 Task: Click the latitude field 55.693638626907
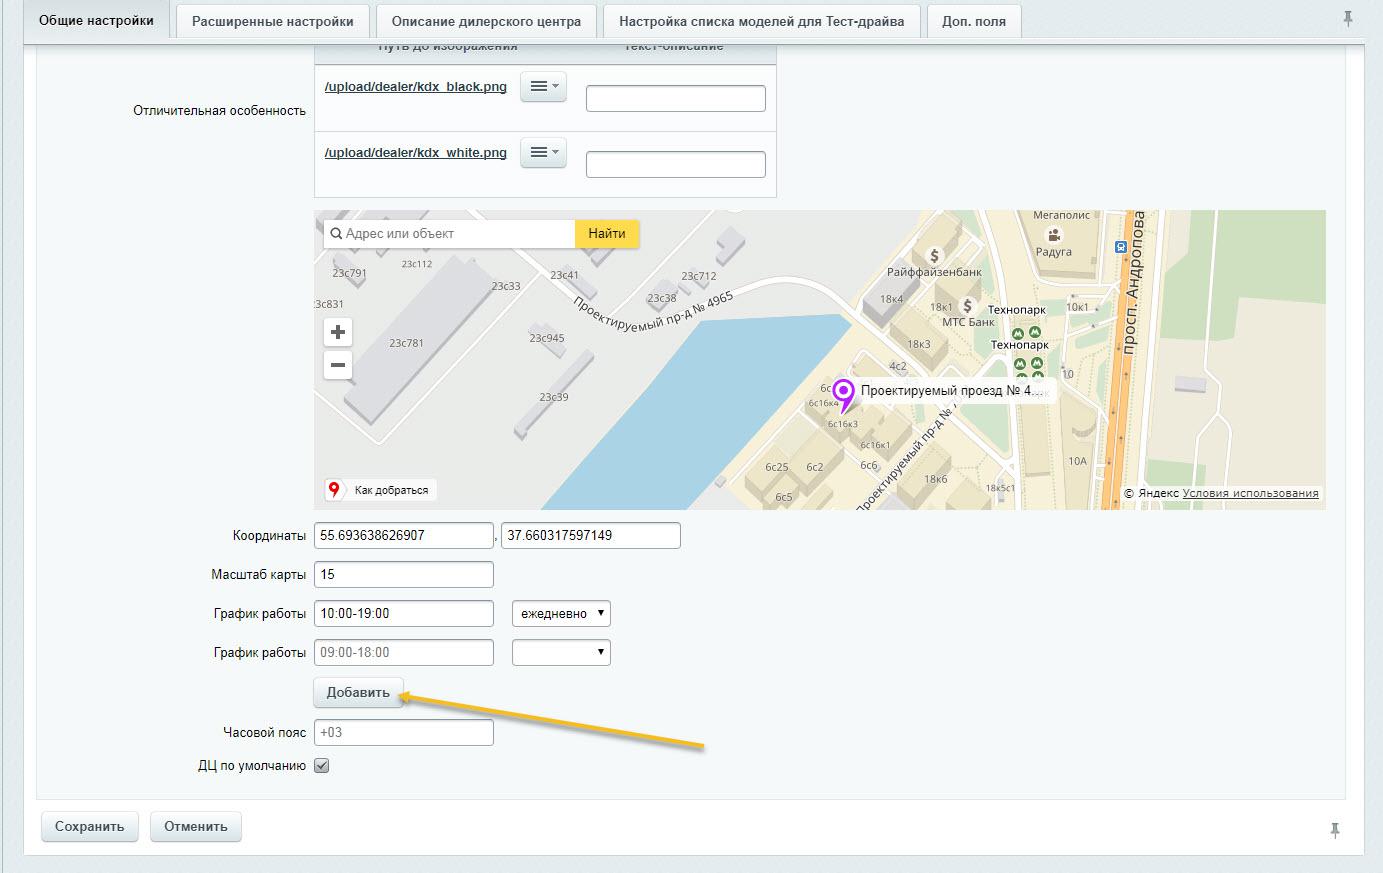click(x=404, y=536)
